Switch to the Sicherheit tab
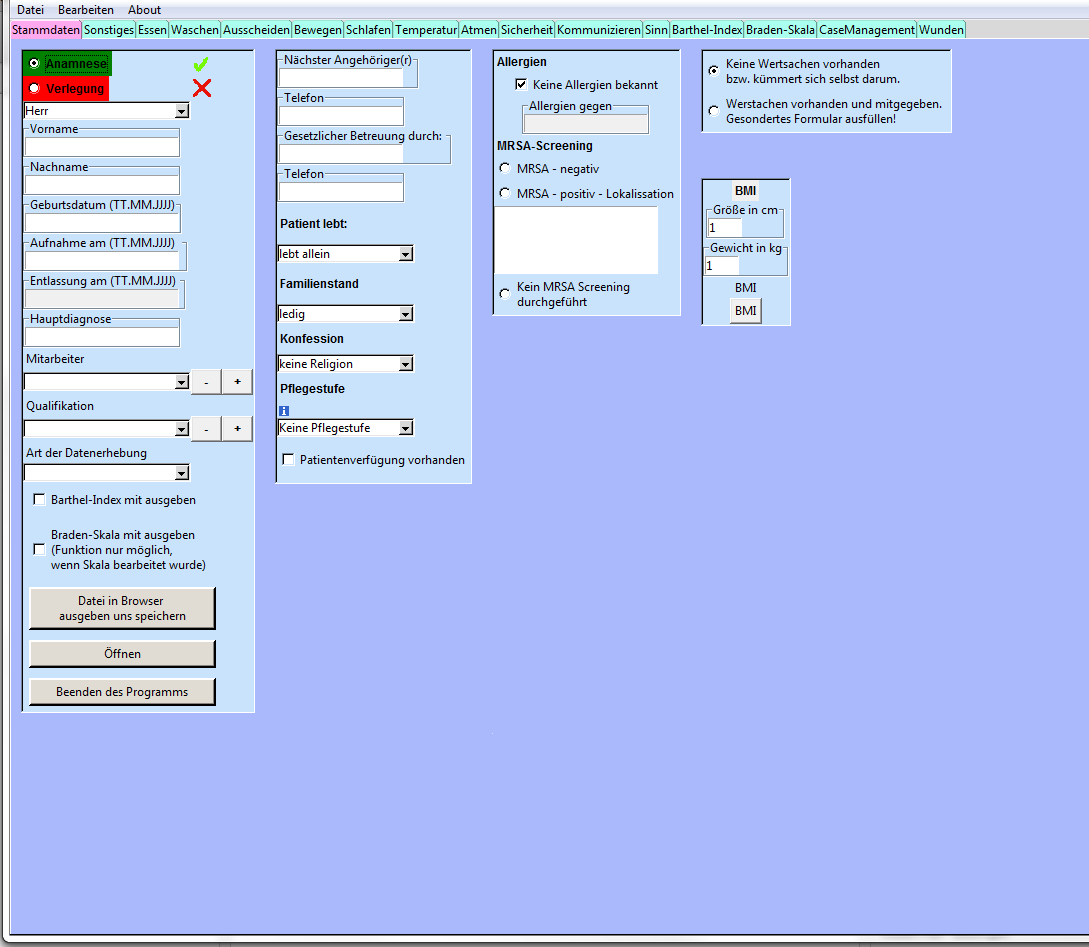This screenshot has width=1089, height=947. 526,30
